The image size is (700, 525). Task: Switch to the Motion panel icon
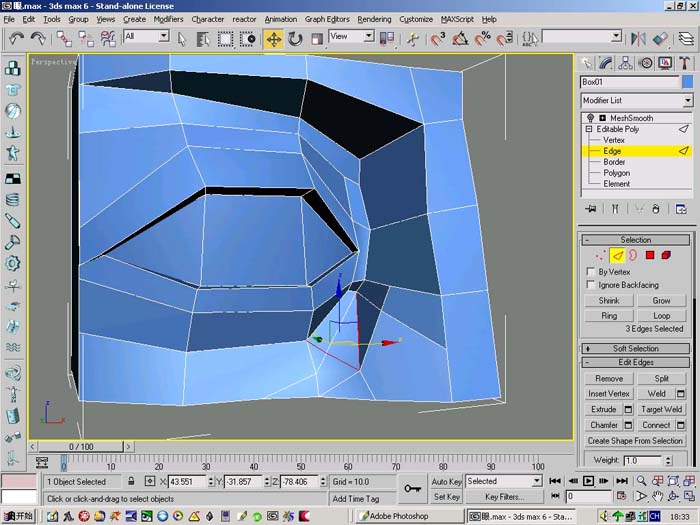[645, 63]
